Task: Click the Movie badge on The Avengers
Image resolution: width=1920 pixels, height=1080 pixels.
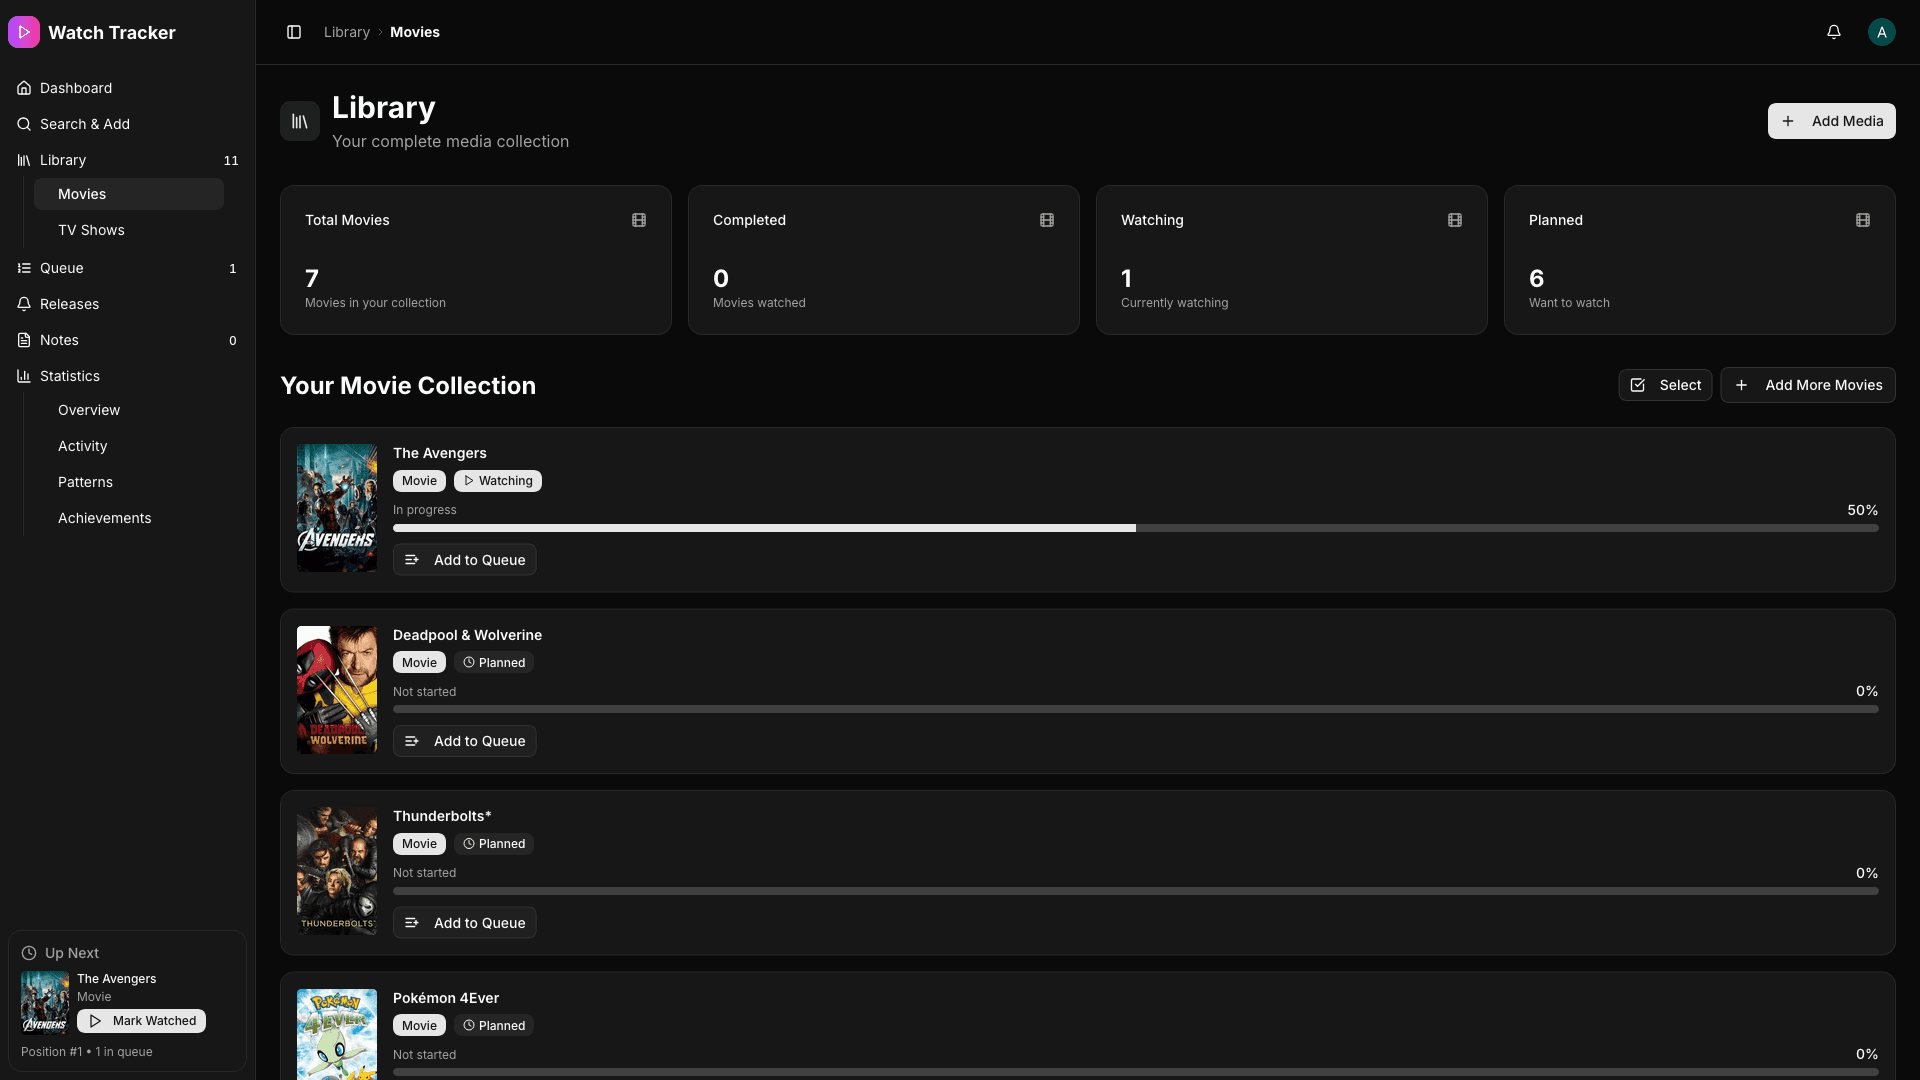Action: pyautogui.click(x=419, y=481)
